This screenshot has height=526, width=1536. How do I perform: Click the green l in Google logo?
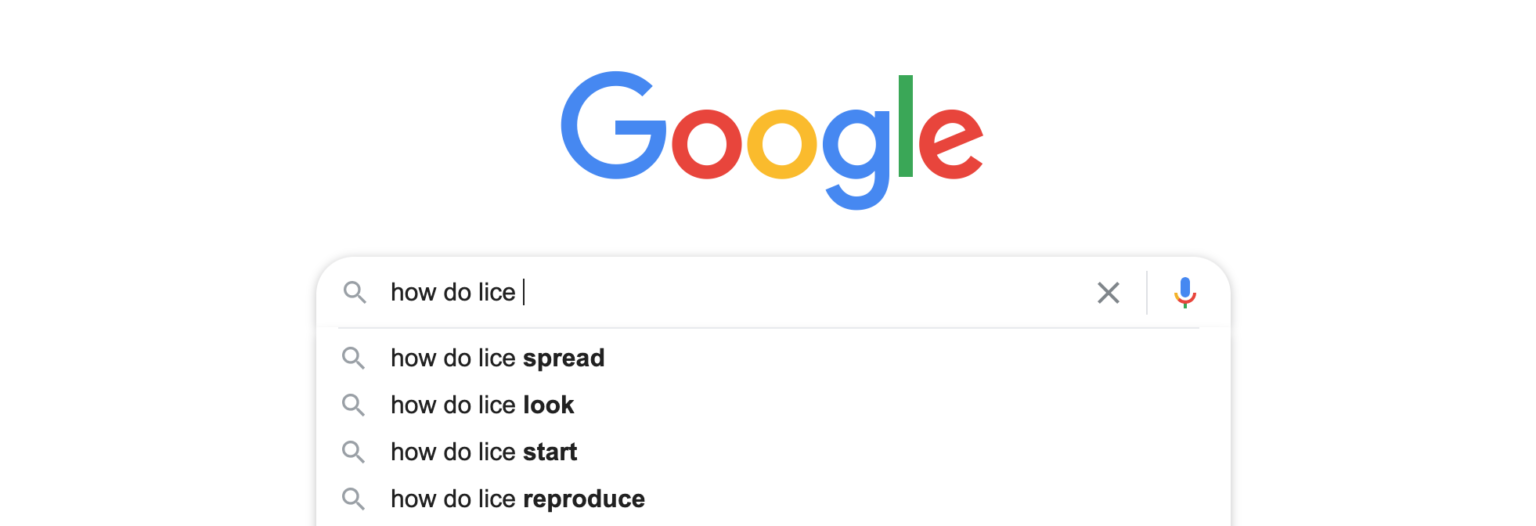click(906, 126)
